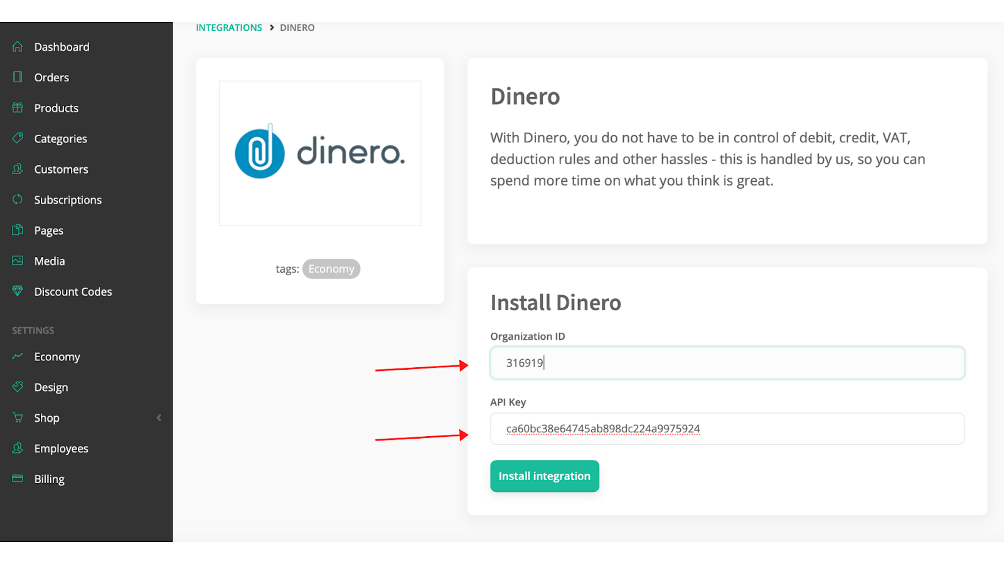Focus the API Key input field
Viewport: 1004px width, 564px height.
[x=727, y=429]
